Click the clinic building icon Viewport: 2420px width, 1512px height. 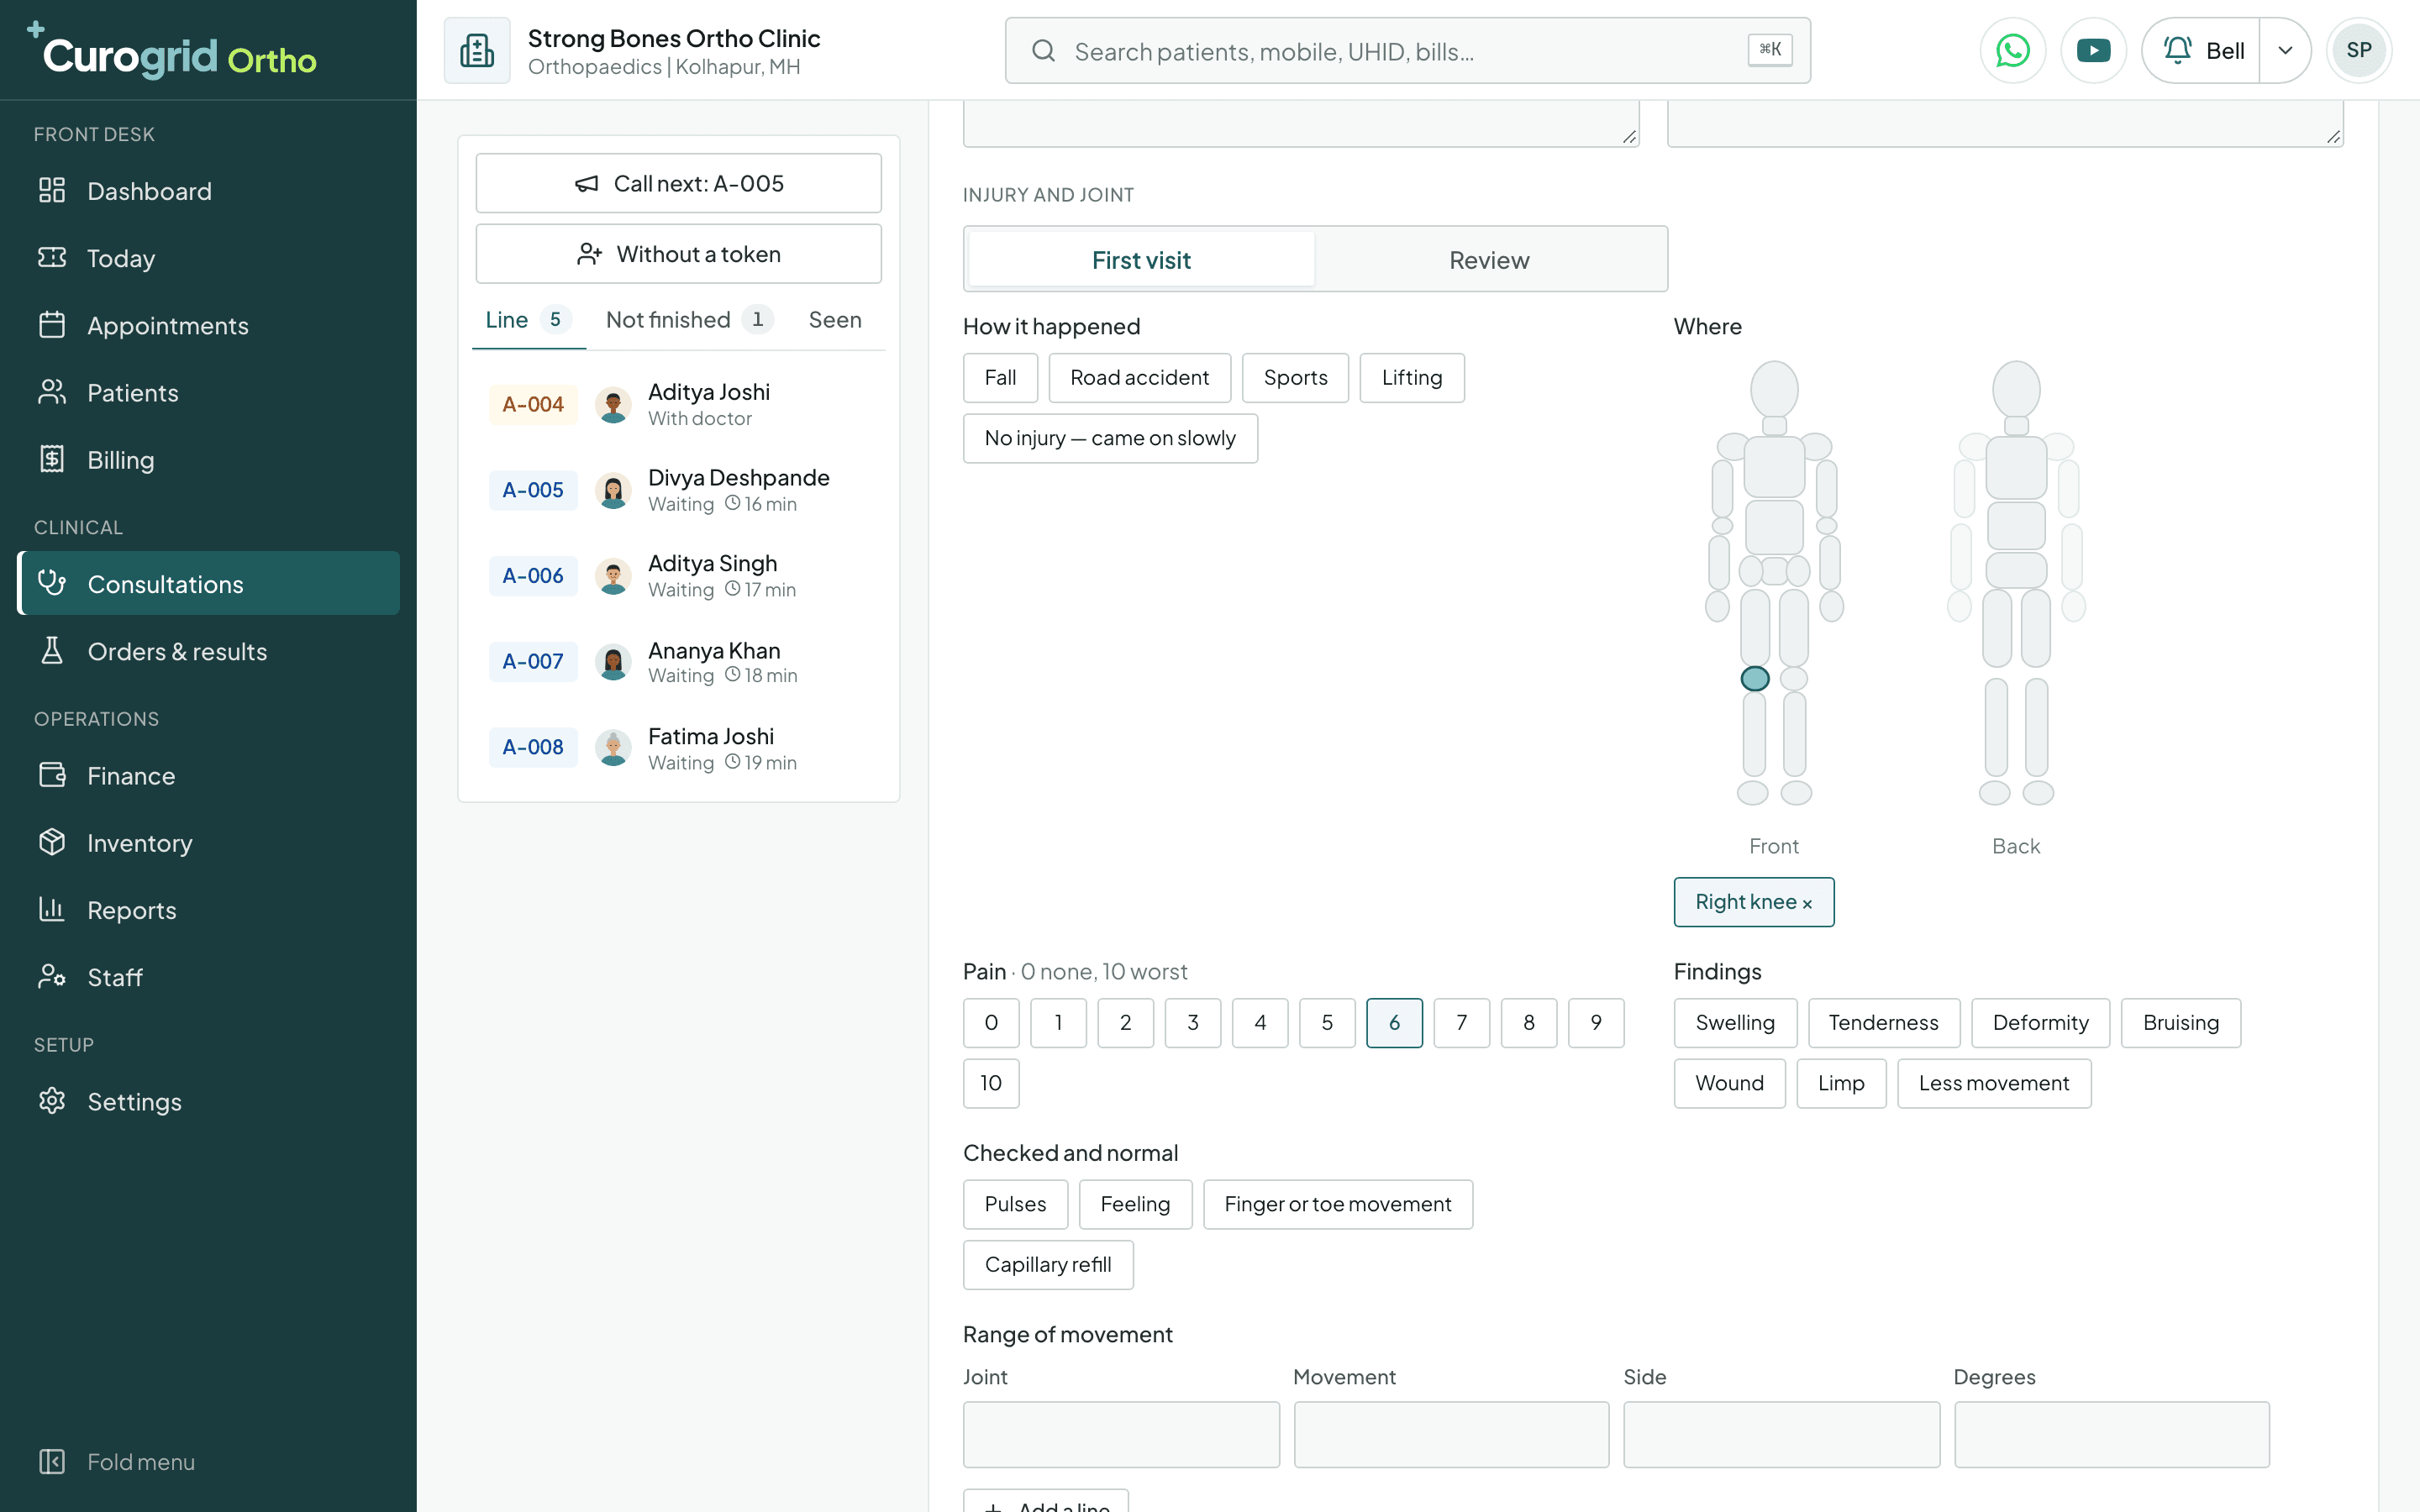click(x=477, y=50)
